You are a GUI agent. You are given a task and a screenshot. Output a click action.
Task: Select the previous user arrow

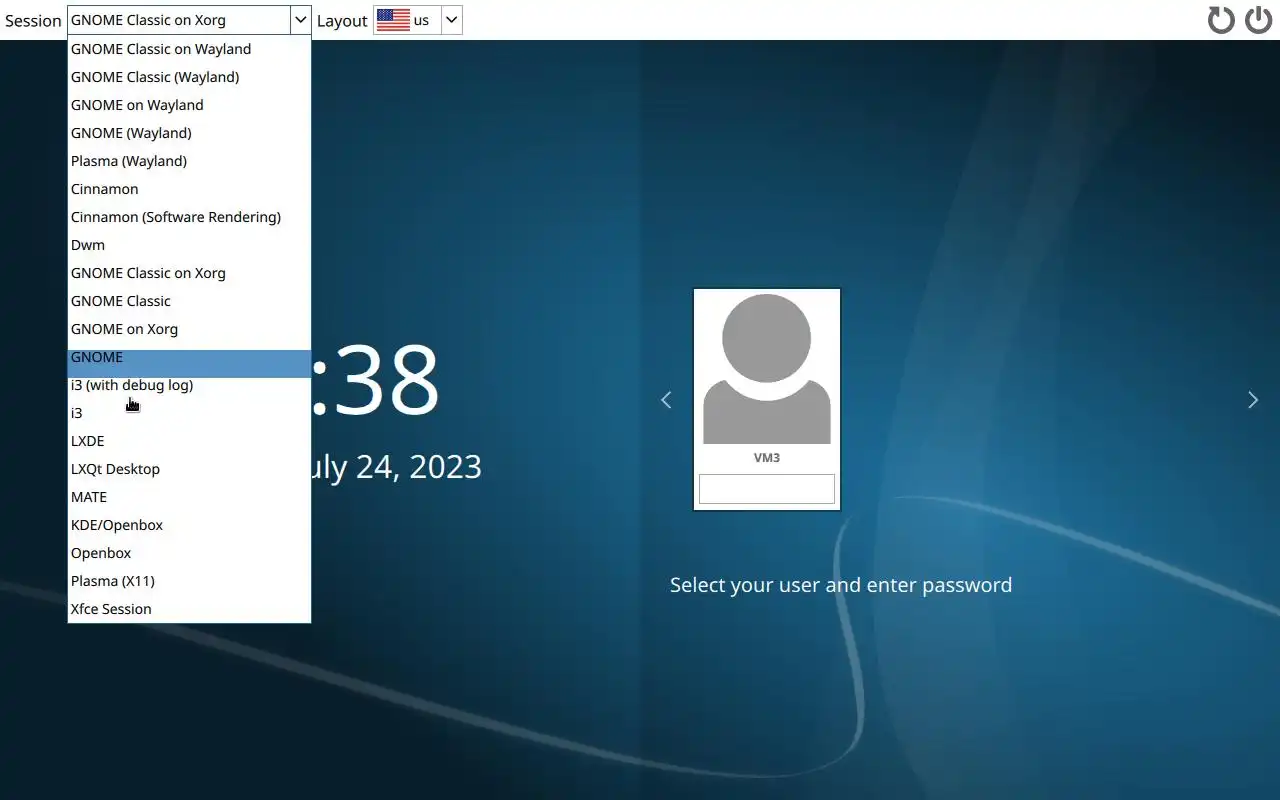click(x=666, y=400)
